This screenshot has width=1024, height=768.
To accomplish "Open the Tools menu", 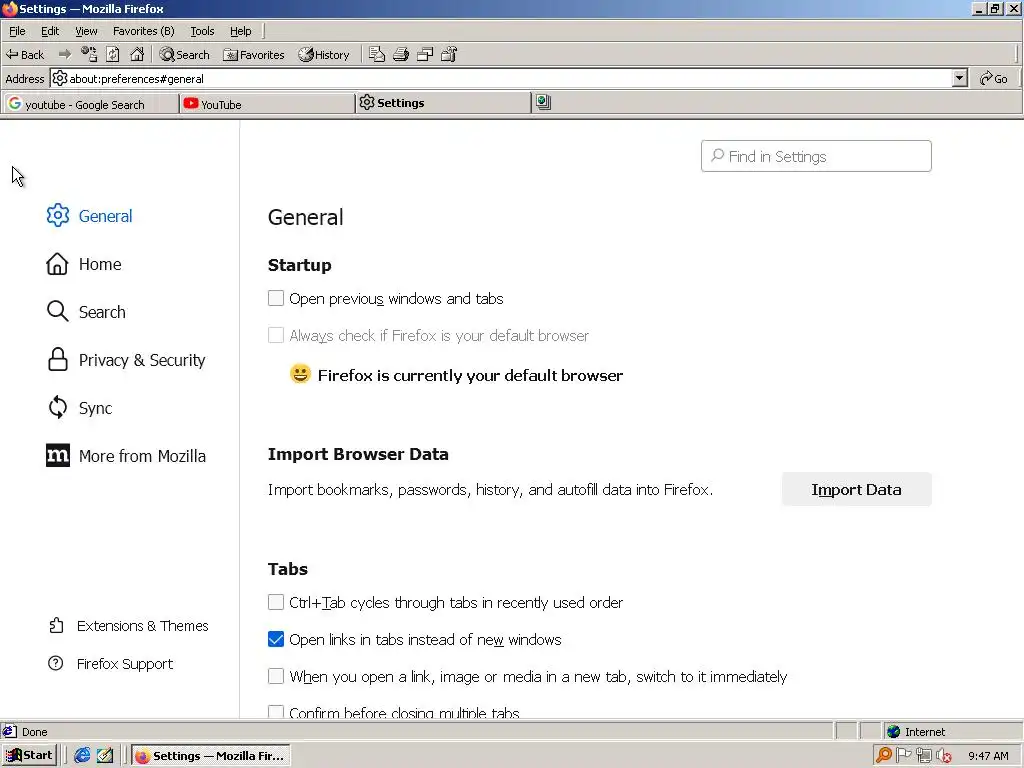I will 202,31.
